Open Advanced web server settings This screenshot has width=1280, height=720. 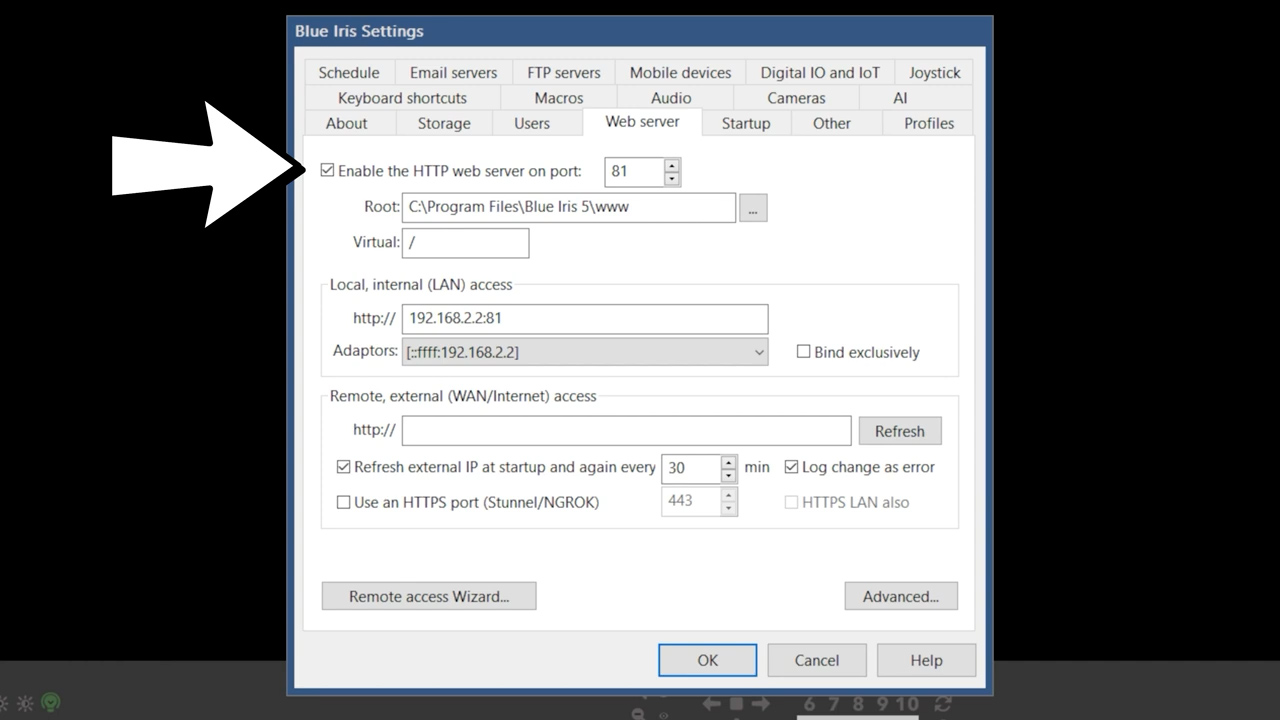[901, 596]
